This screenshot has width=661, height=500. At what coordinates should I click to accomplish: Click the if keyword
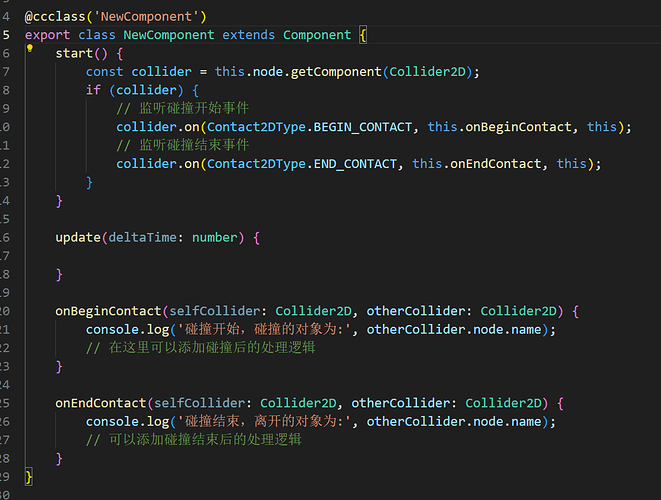click(x=93, y=90)
